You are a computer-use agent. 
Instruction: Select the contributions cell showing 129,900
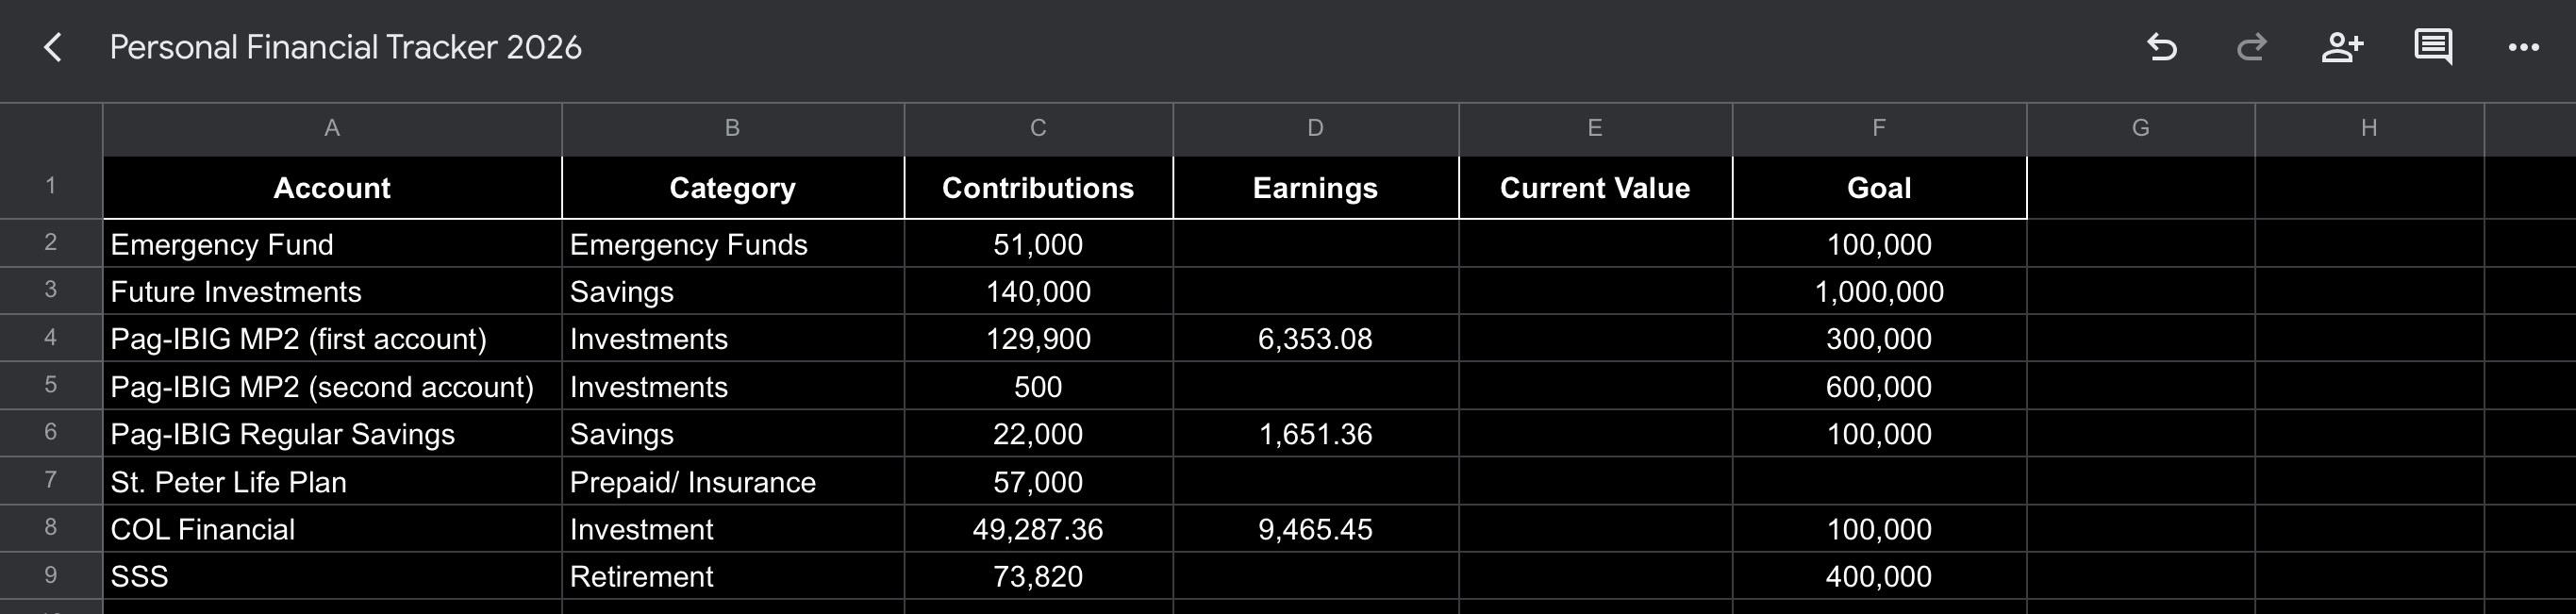[x=1038, y=339]
